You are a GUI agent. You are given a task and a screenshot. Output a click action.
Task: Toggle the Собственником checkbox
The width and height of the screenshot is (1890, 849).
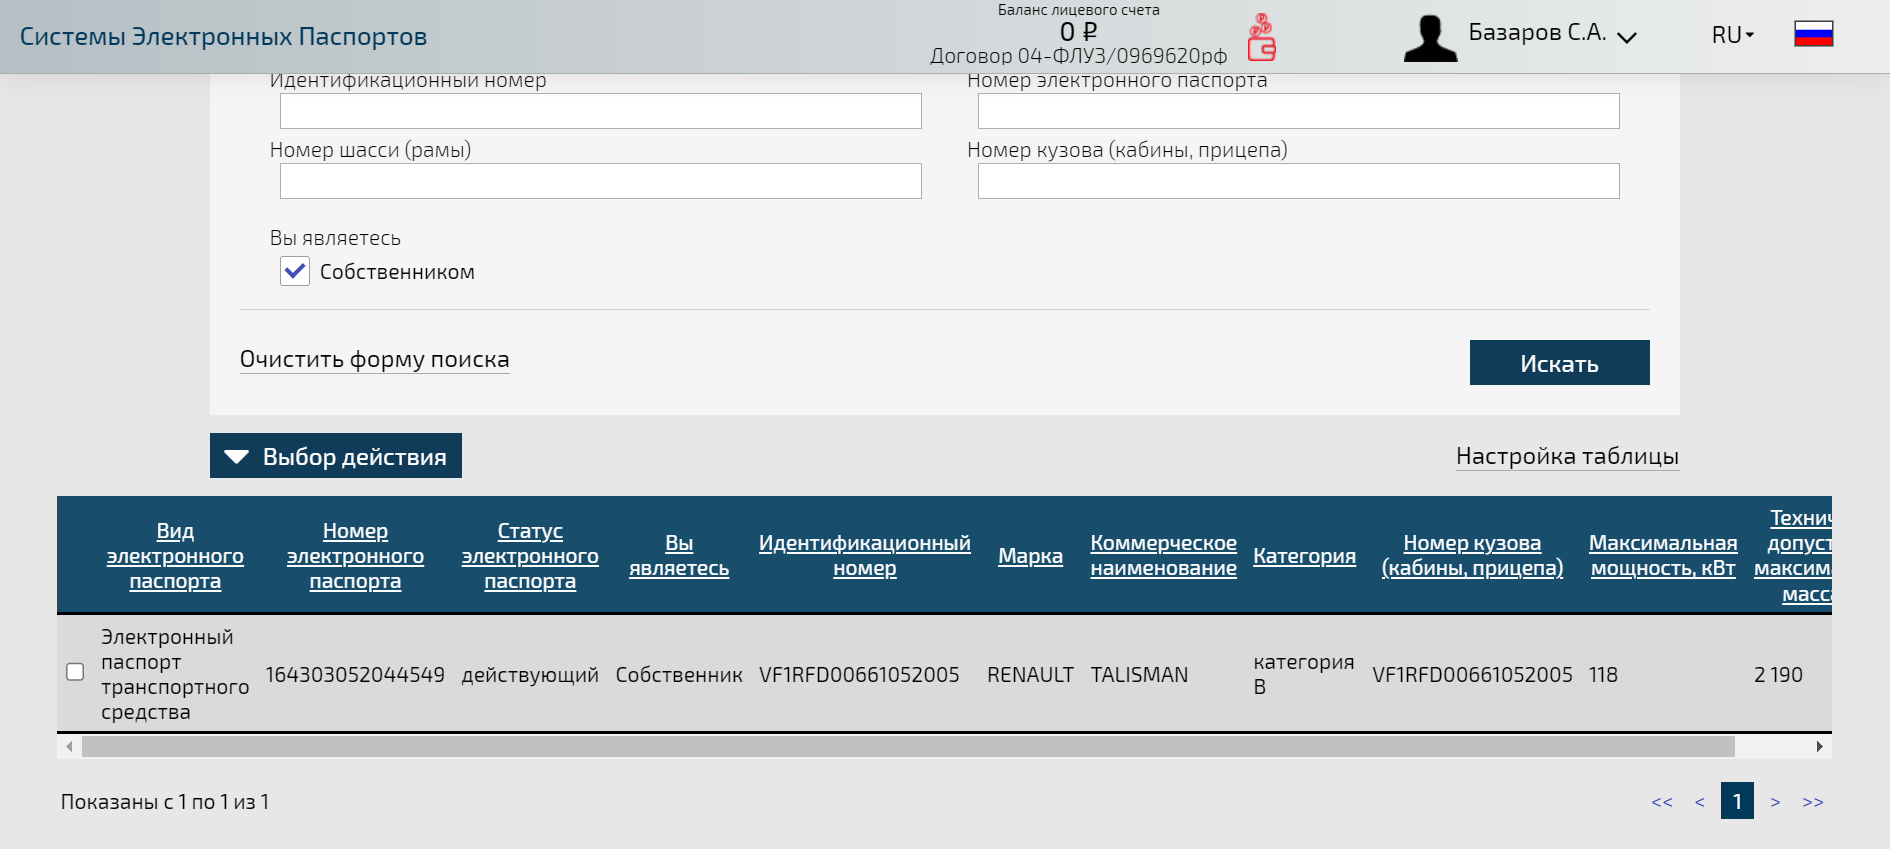[x=295, y=271]
